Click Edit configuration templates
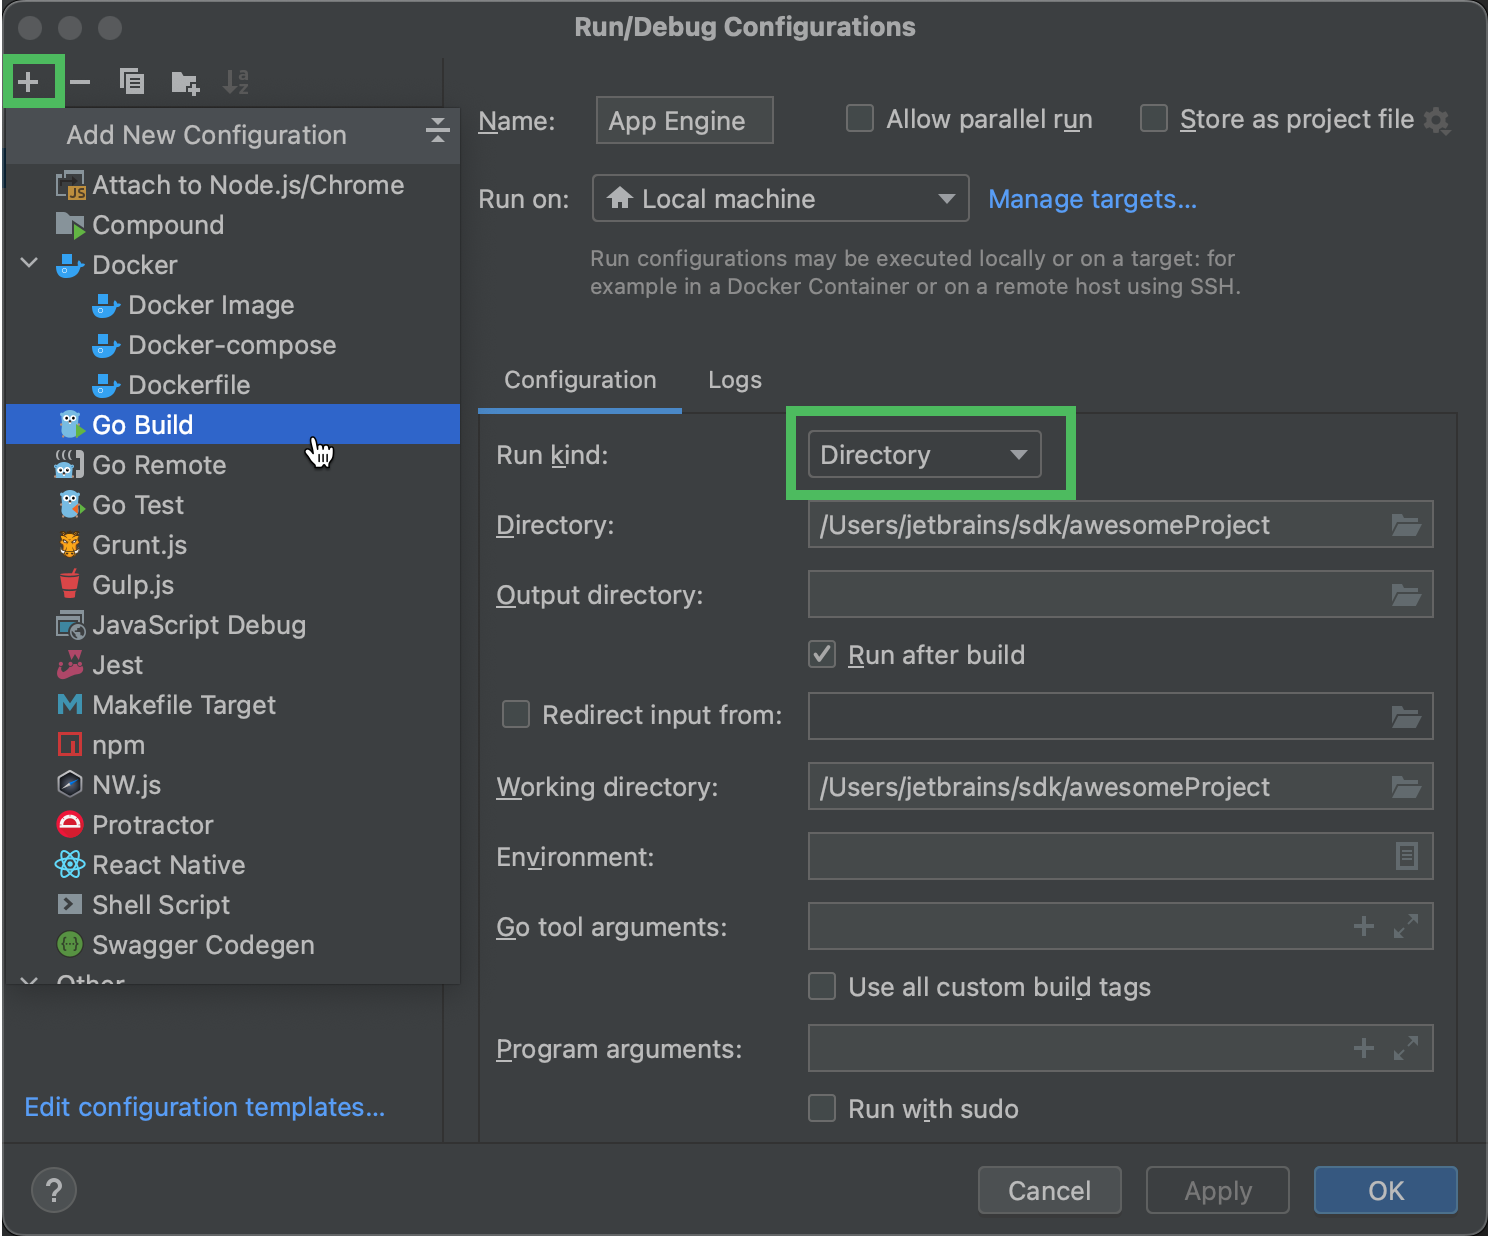 coord(204,1107)
